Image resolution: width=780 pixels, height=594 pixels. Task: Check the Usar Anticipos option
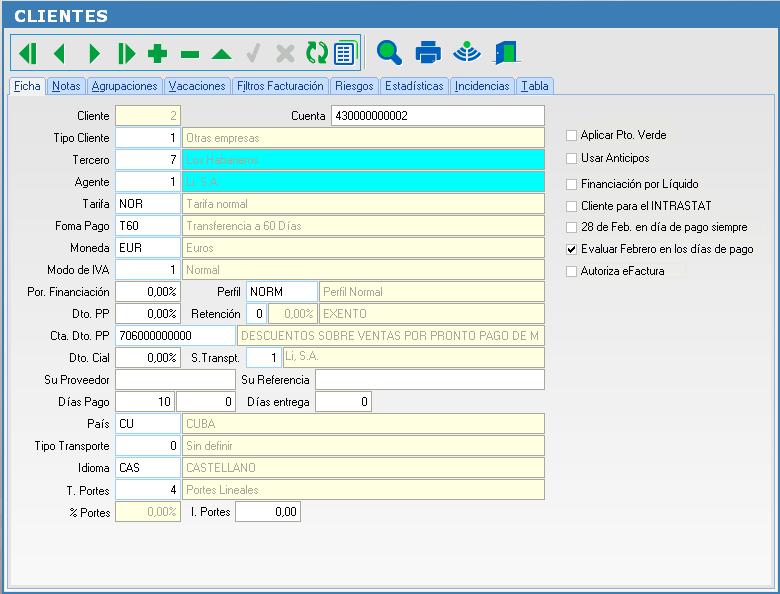point(572,158)
